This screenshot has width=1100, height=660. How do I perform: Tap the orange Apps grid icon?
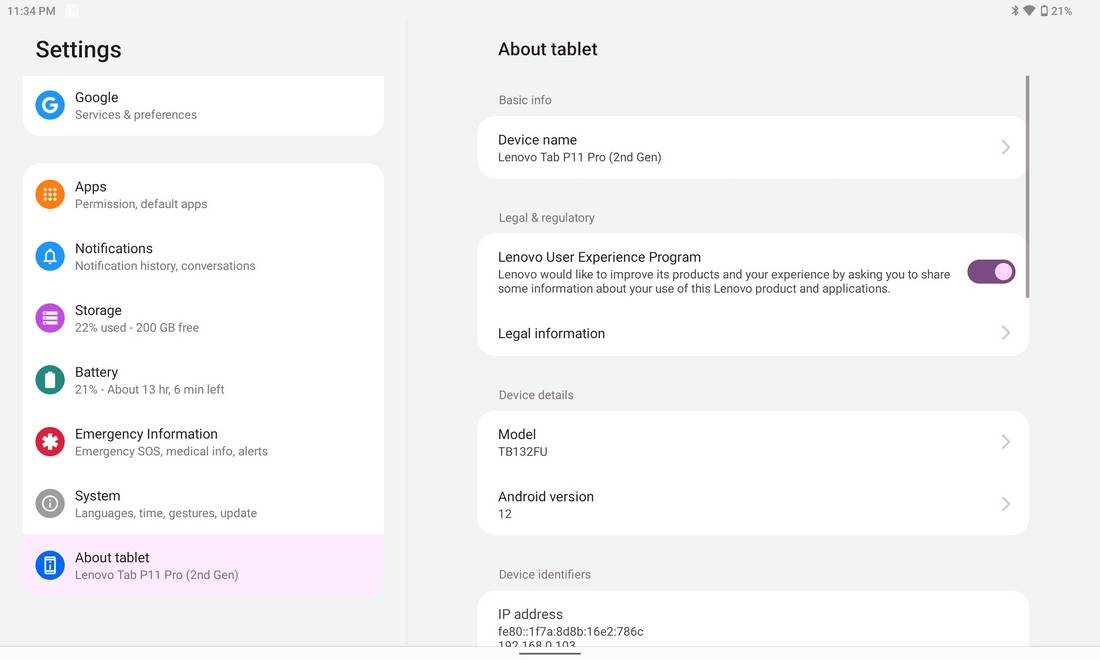50,194
